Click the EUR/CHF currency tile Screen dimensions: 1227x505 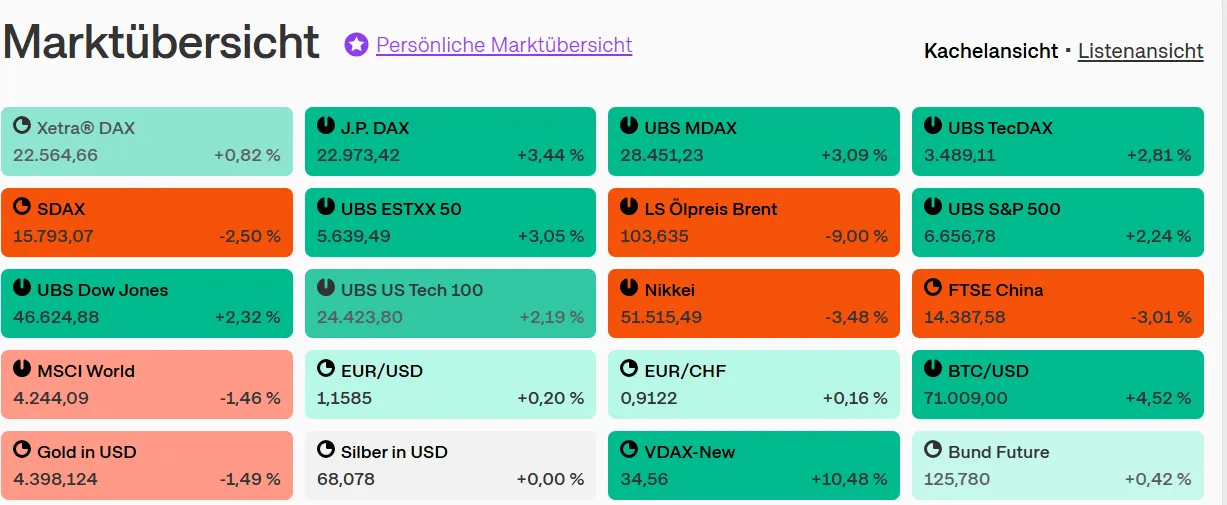(x=753, y=384)
